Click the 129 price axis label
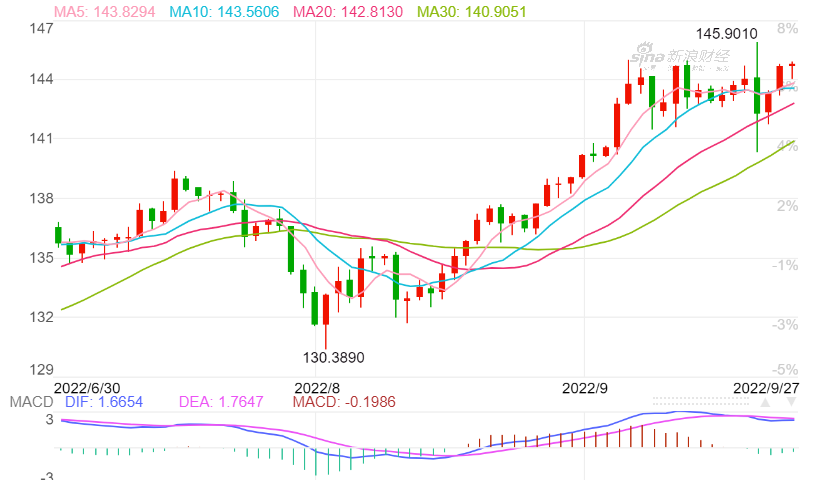818x480 pixels. click(x=42, y=370)
